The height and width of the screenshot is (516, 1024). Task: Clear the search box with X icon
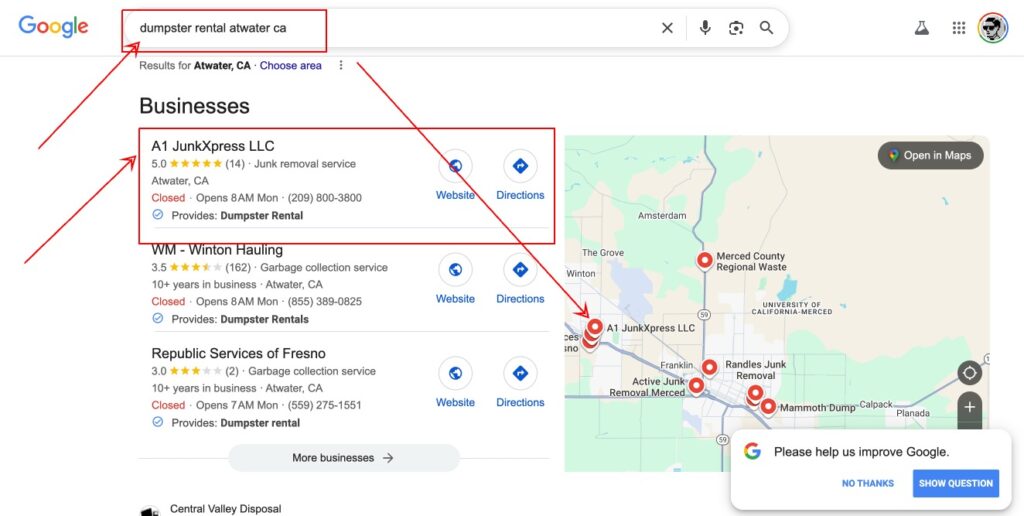[667, 28]
